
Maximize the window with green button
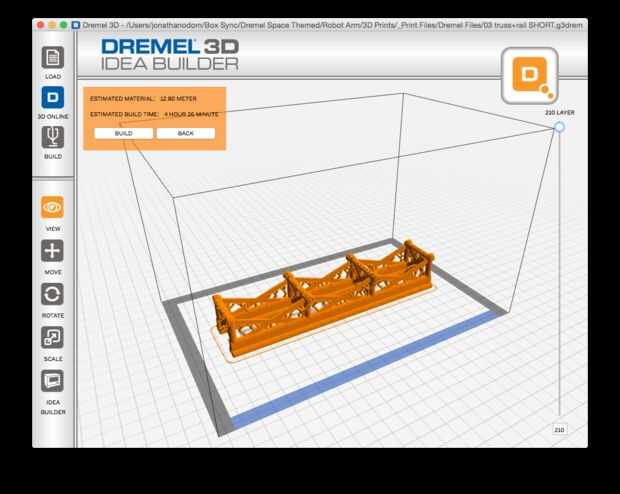[x=63, y=25]
